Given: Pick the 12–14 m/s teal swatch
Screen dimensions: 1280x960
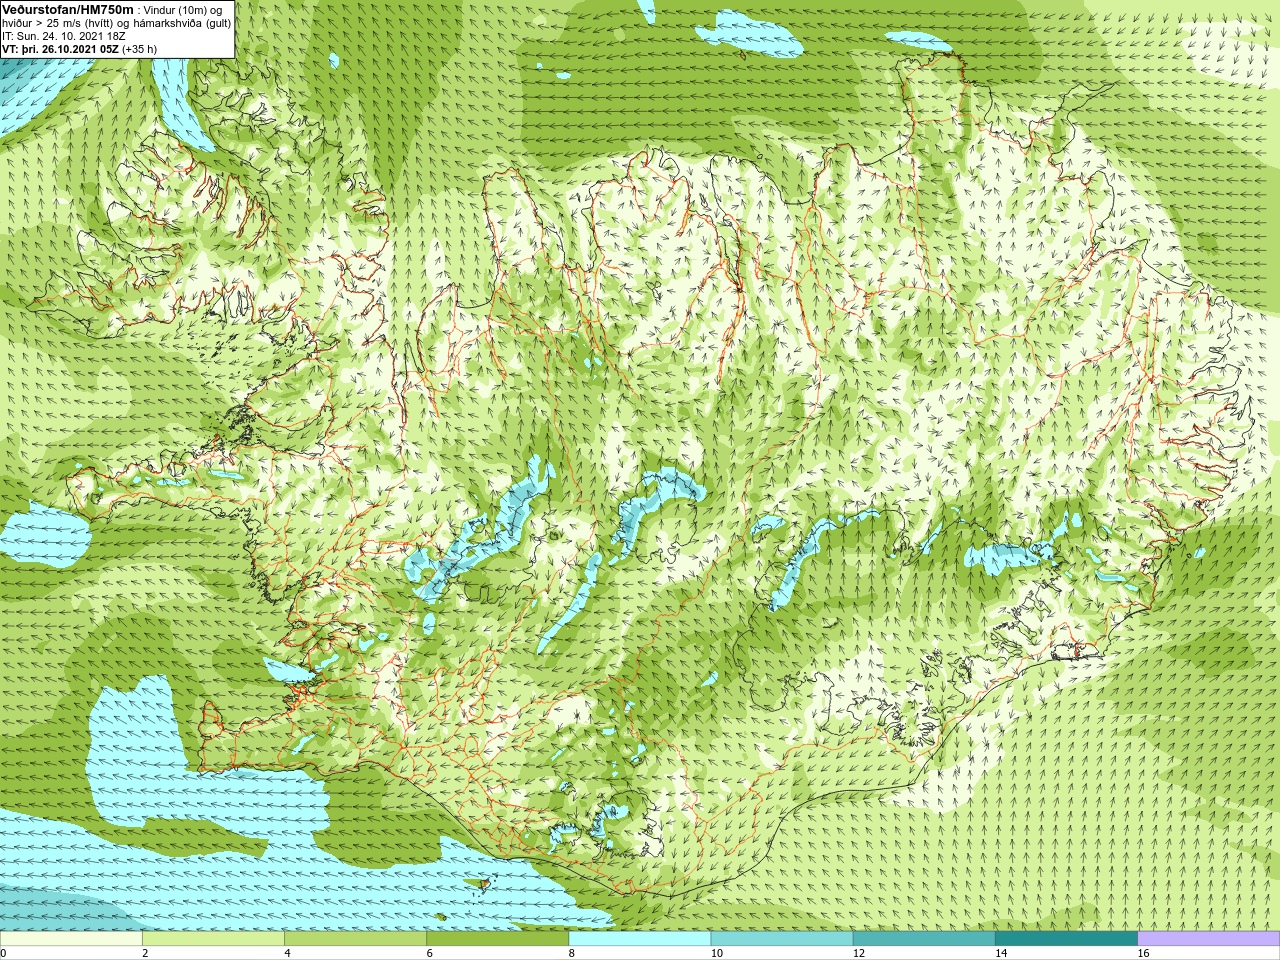Looking at the screenshot, I should pyautogui.click(x=923, y=939).
